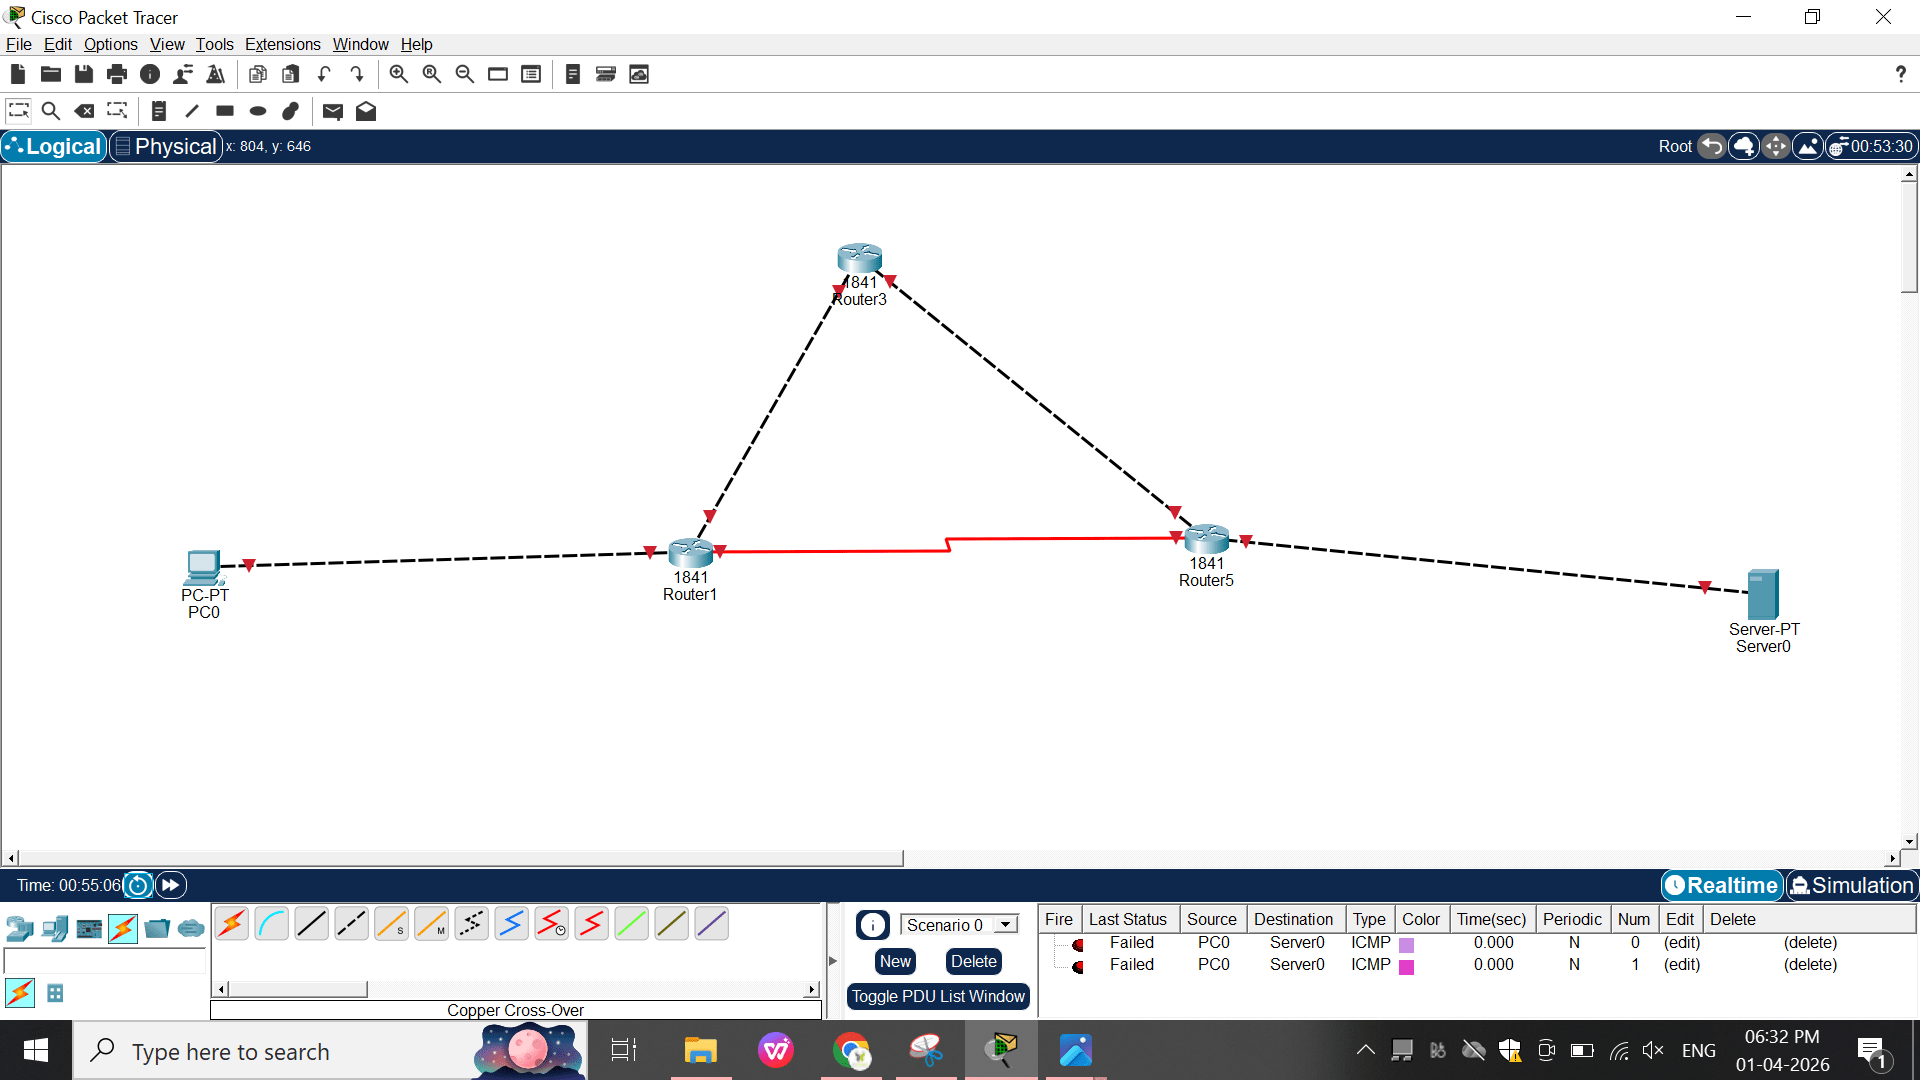Click the Router3 device on the canvas
The width and height of the screenshot is (1920, 1080).
point(860,259)
